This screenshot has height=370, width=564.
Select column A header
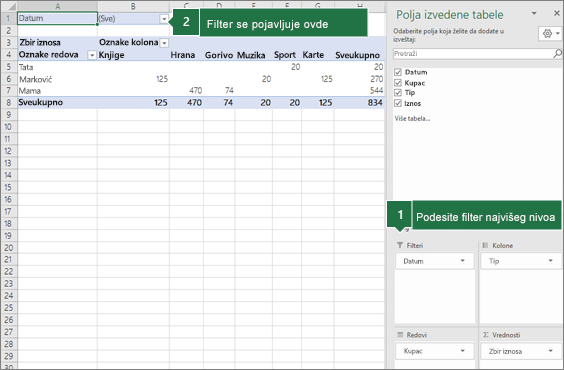click(58, 6)
